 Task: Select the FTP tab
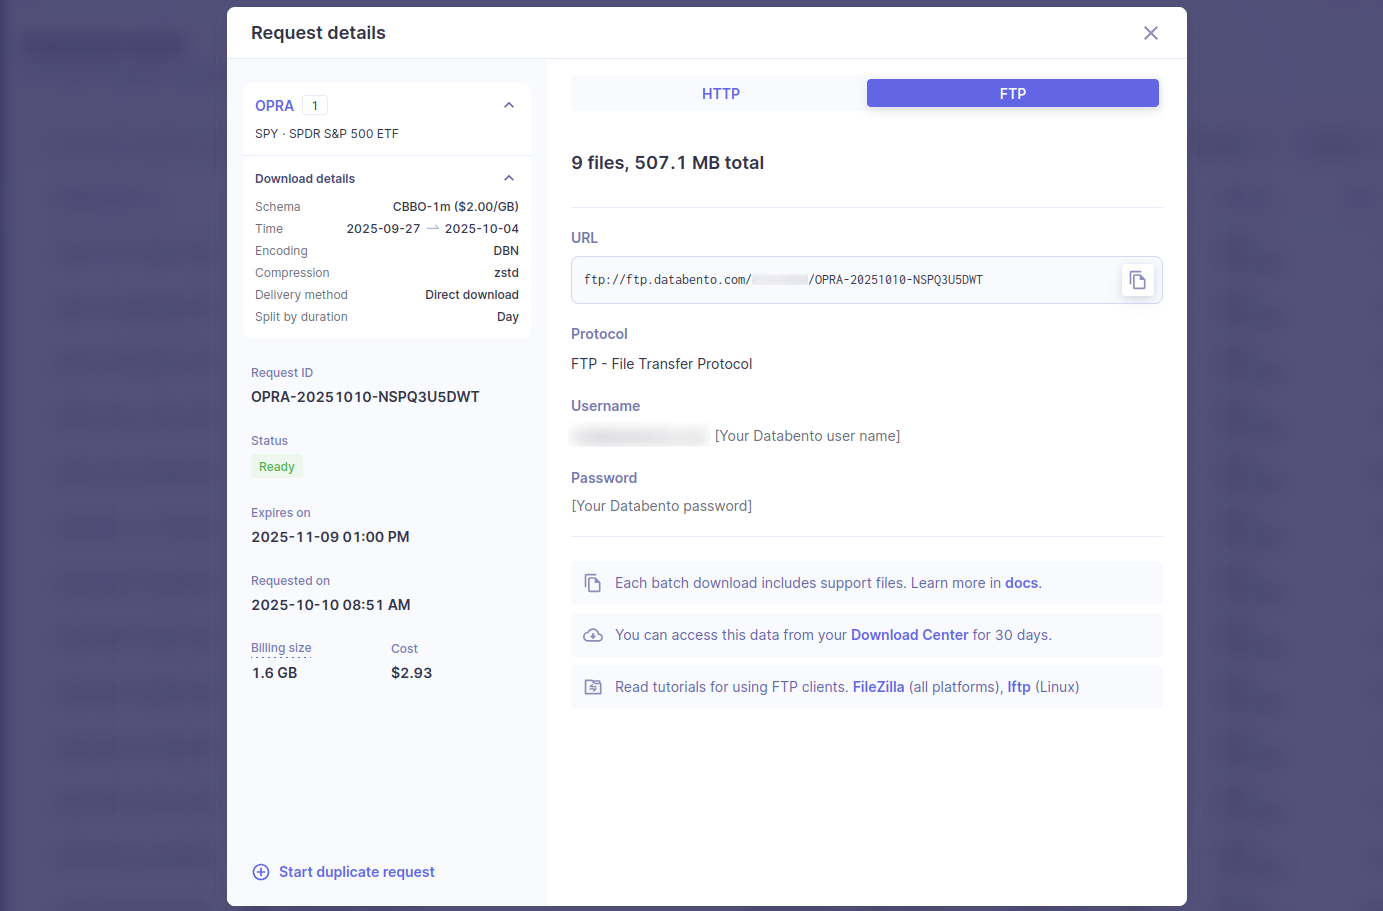coord(1012,94)
